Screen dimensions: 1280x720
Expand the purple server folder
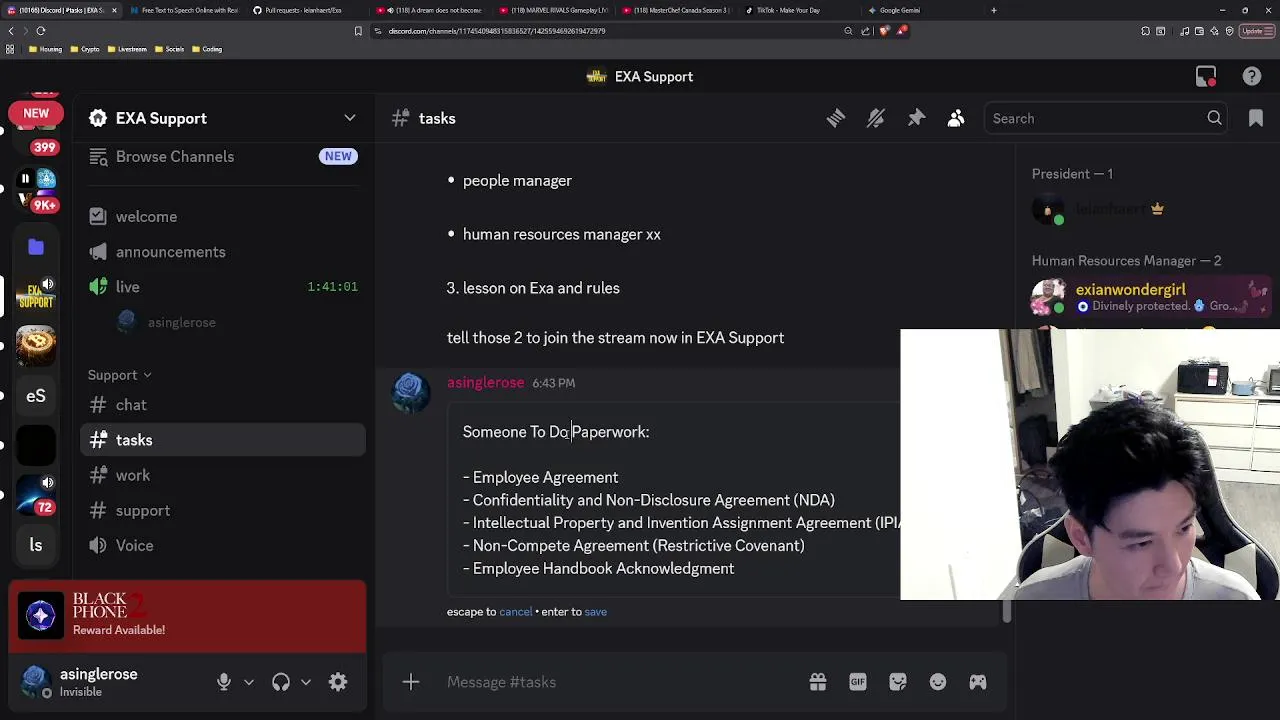tap(36, 246)
